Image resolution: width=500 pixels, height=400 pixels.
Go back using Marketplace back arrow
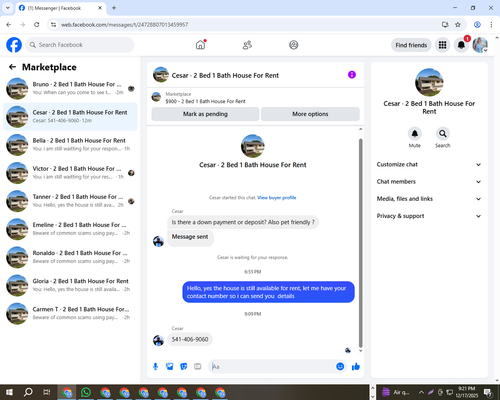12,67
